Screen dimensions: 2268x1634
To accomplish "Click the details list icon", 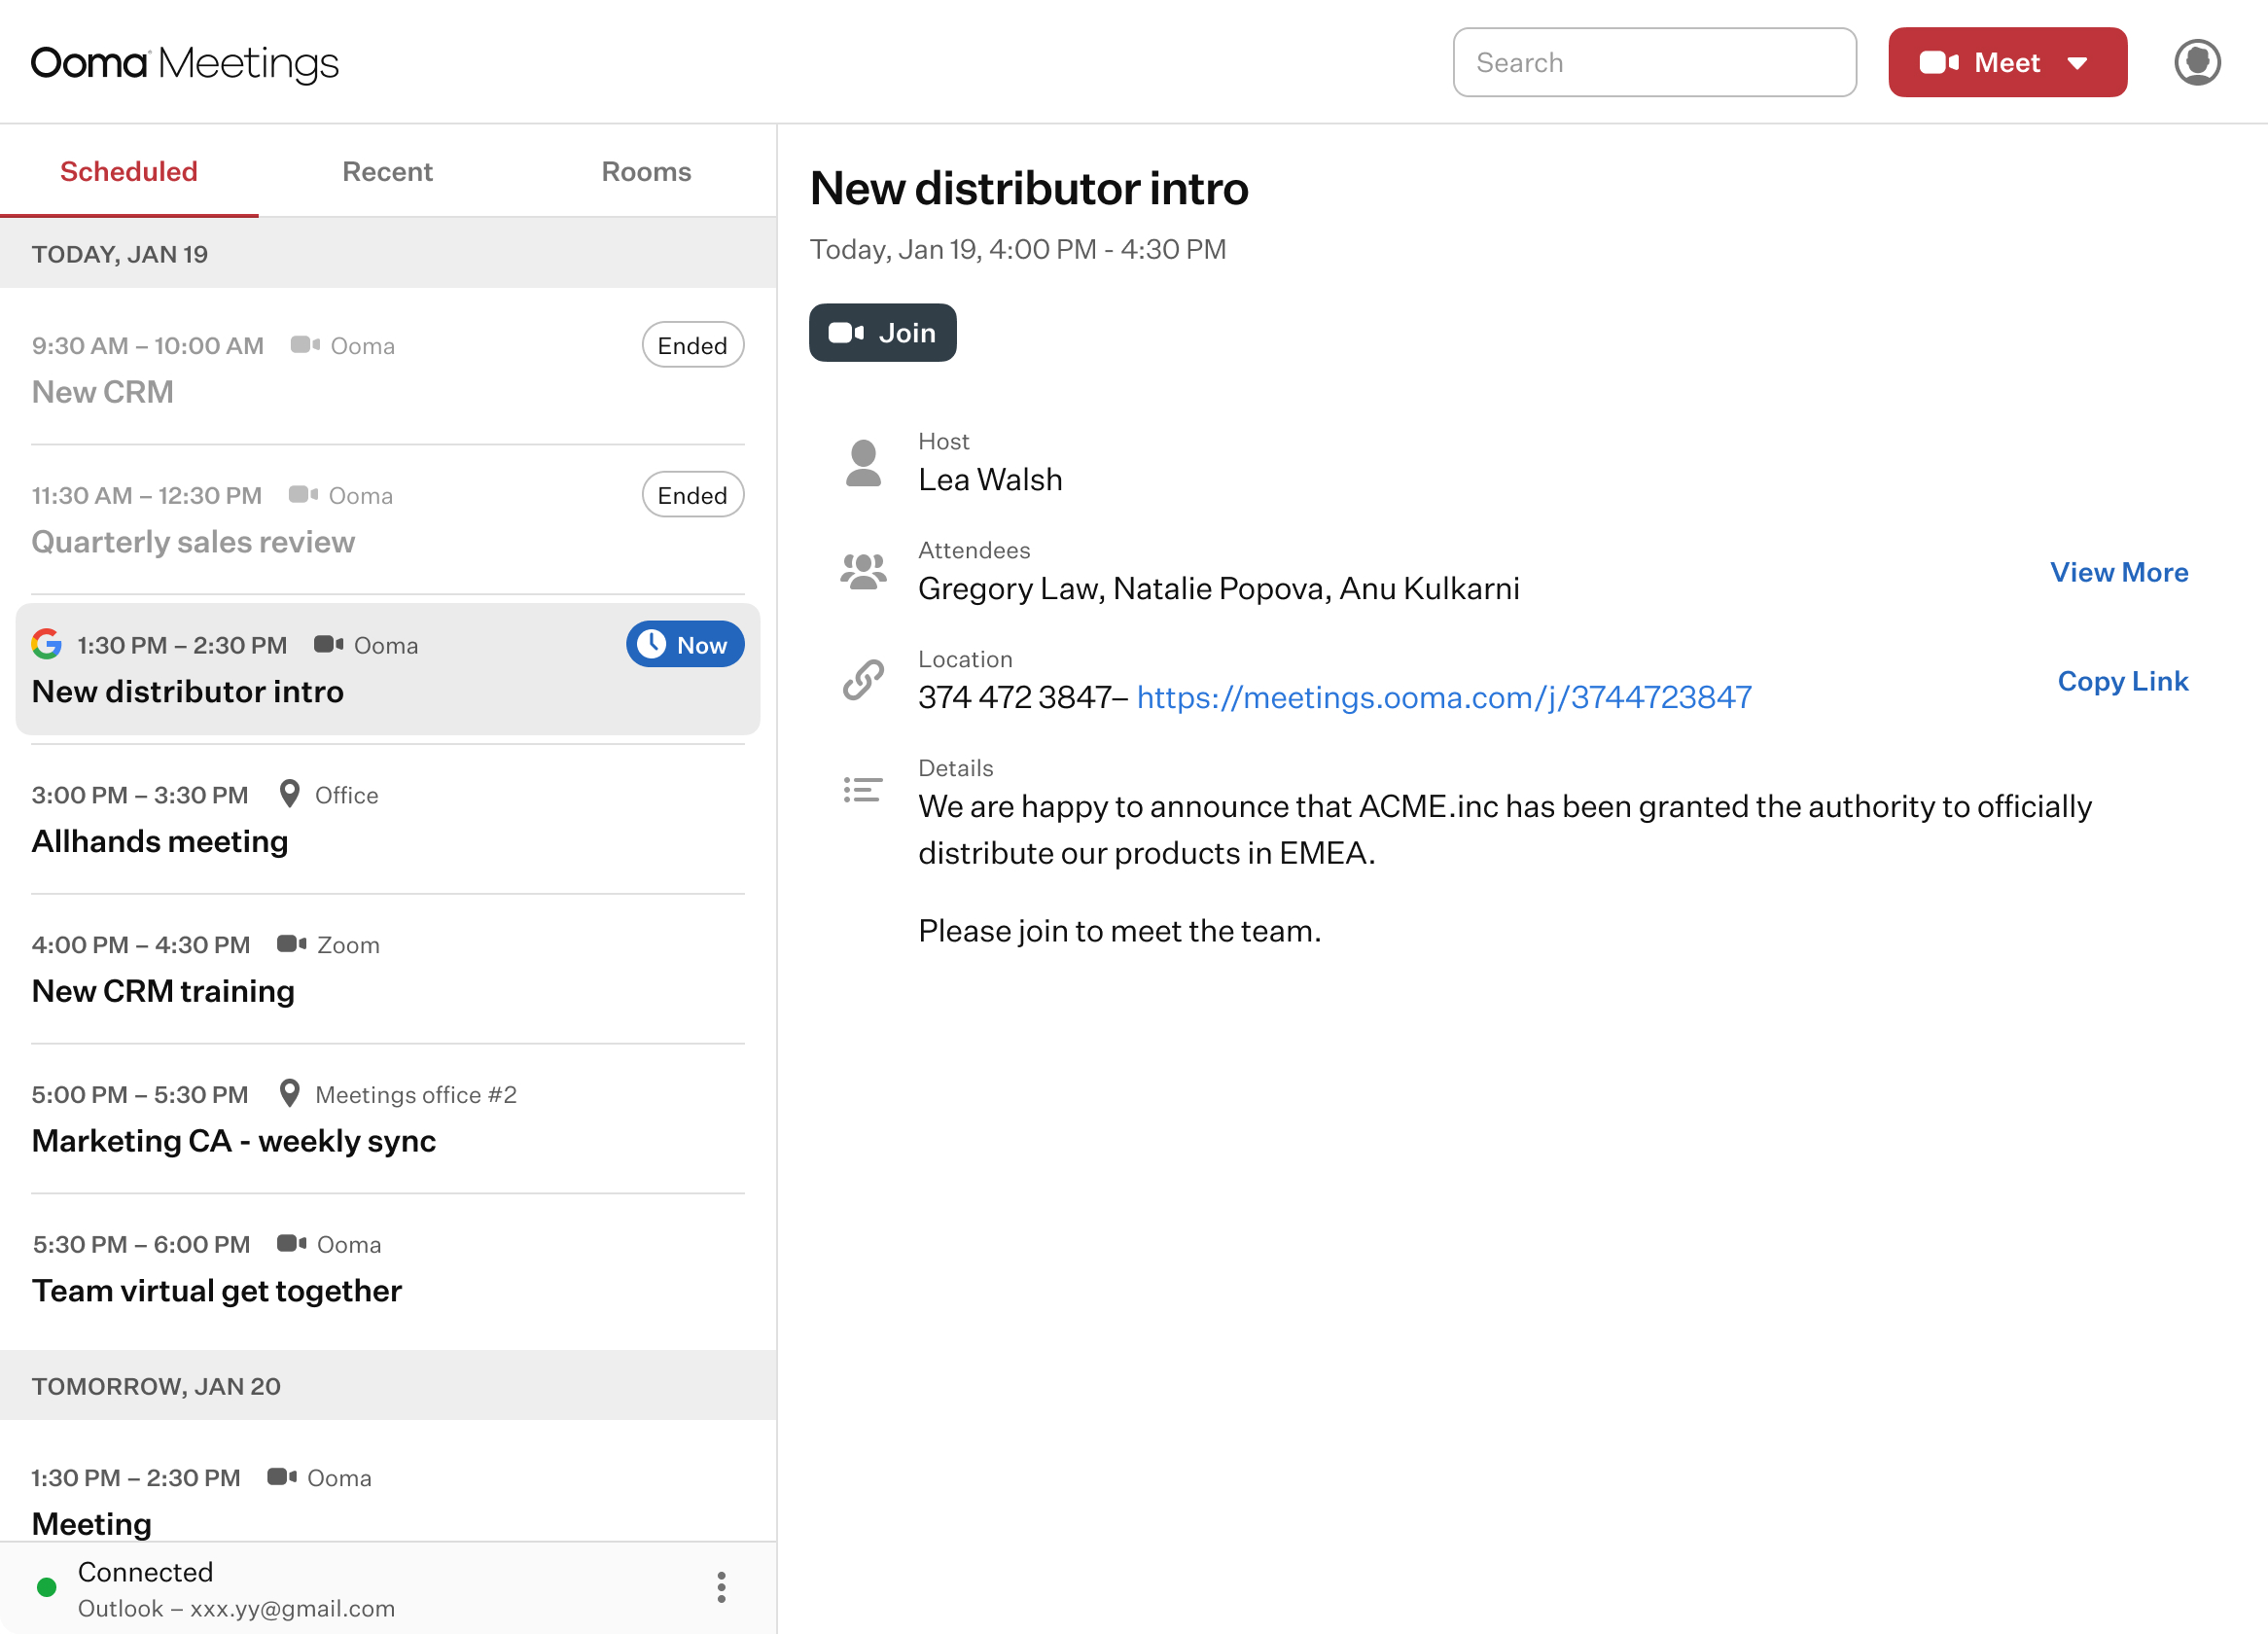I will click(x=863, y=790).
